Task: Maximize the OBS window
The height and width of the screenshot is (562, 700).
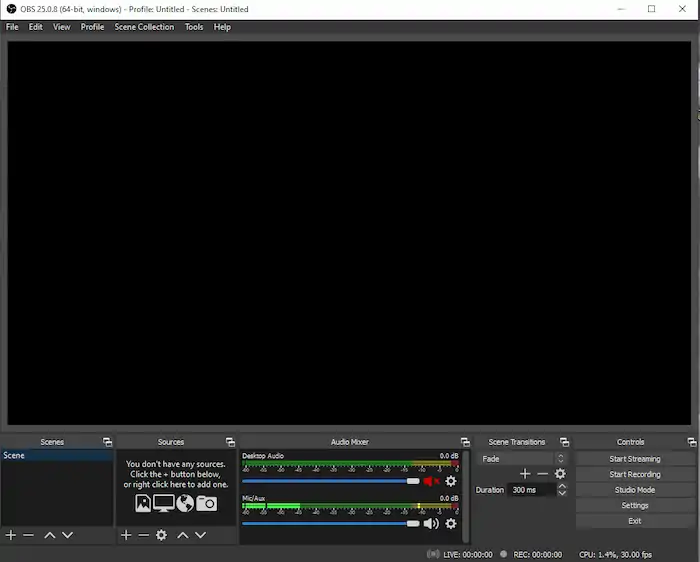Action: 651,9
